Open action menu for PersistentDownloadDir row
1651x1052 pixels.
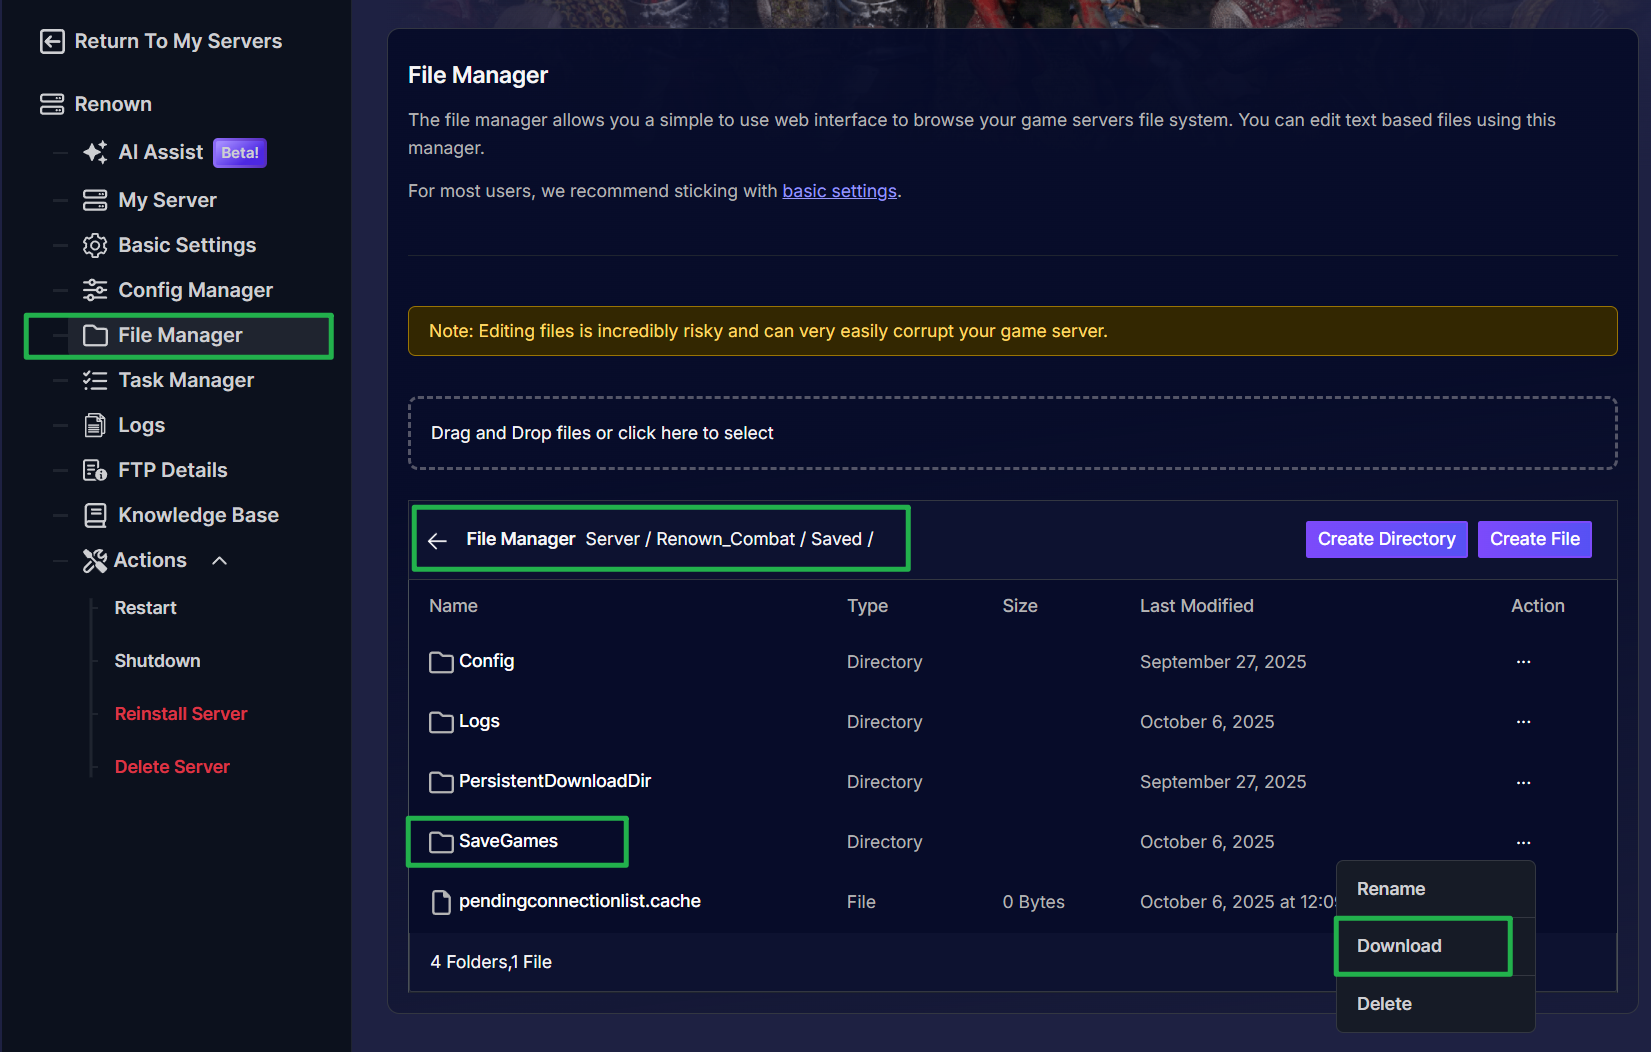tap(1523, 782)
